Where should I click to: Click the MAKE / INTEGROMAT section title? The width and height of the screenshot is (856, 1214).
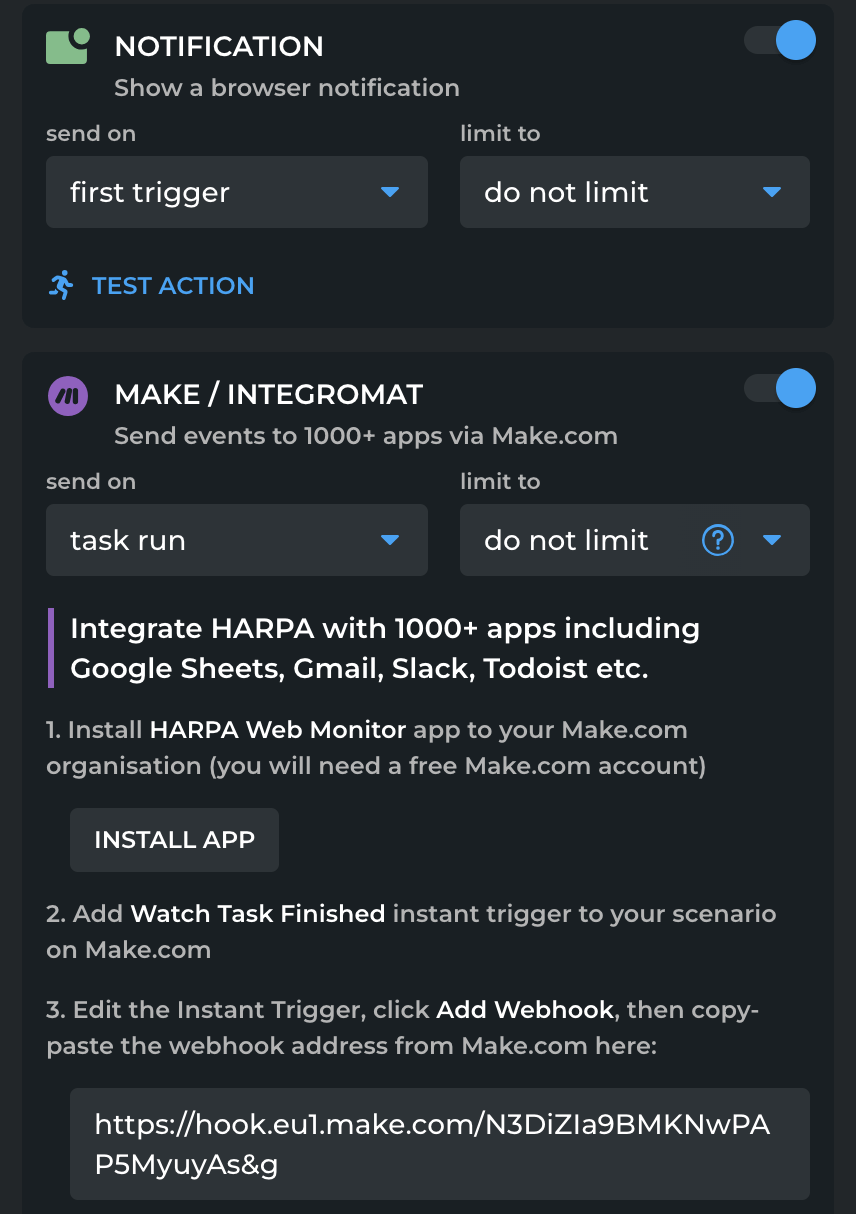pyautogui.click(x=269, y=394)
